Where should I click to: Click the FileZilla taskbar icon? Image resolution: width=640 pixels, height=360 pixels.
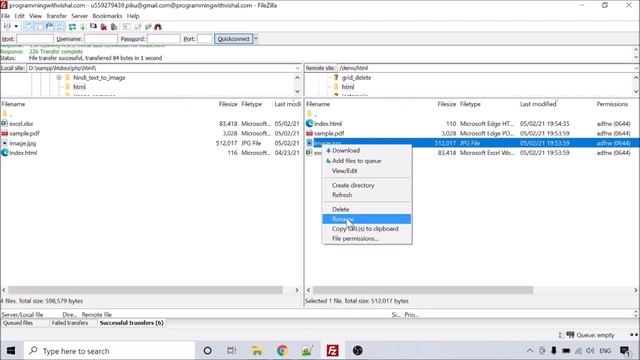point(333,351)
